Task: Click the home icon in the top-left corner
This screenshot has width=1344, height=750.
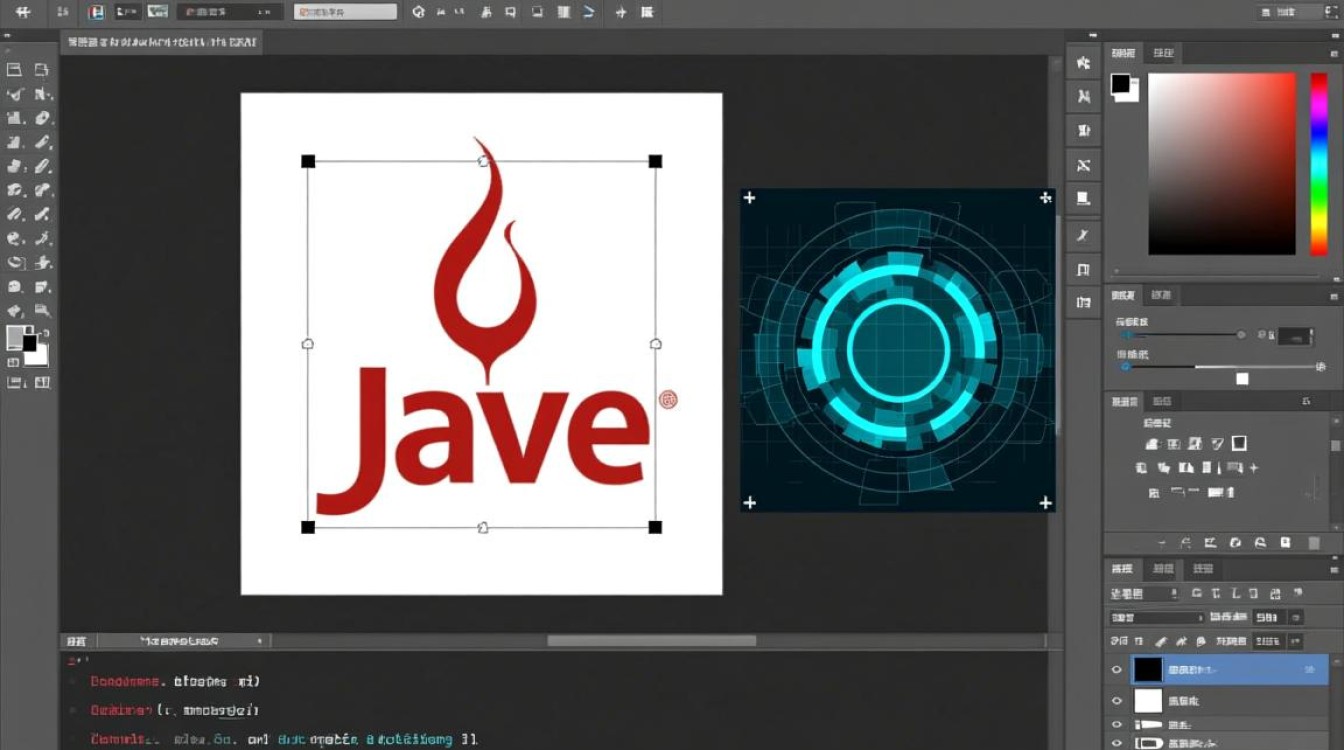Action: (22, 12)
